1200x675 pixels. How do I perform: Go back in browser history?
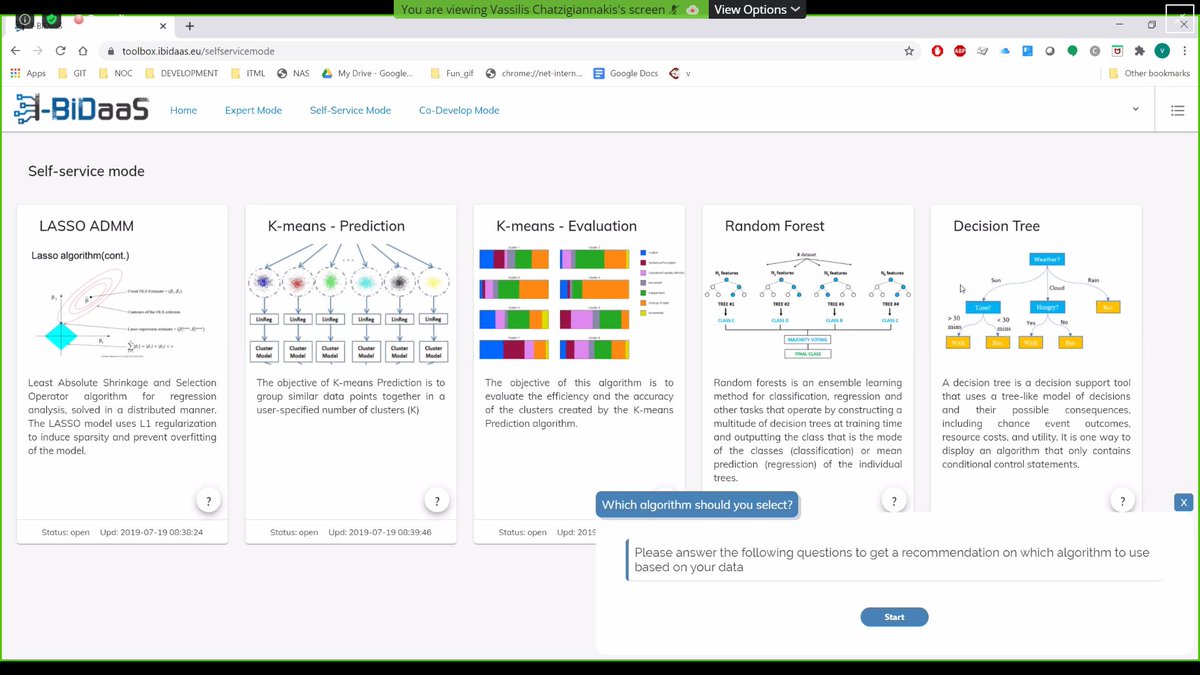pyautogui.click(x=16, y=50)
